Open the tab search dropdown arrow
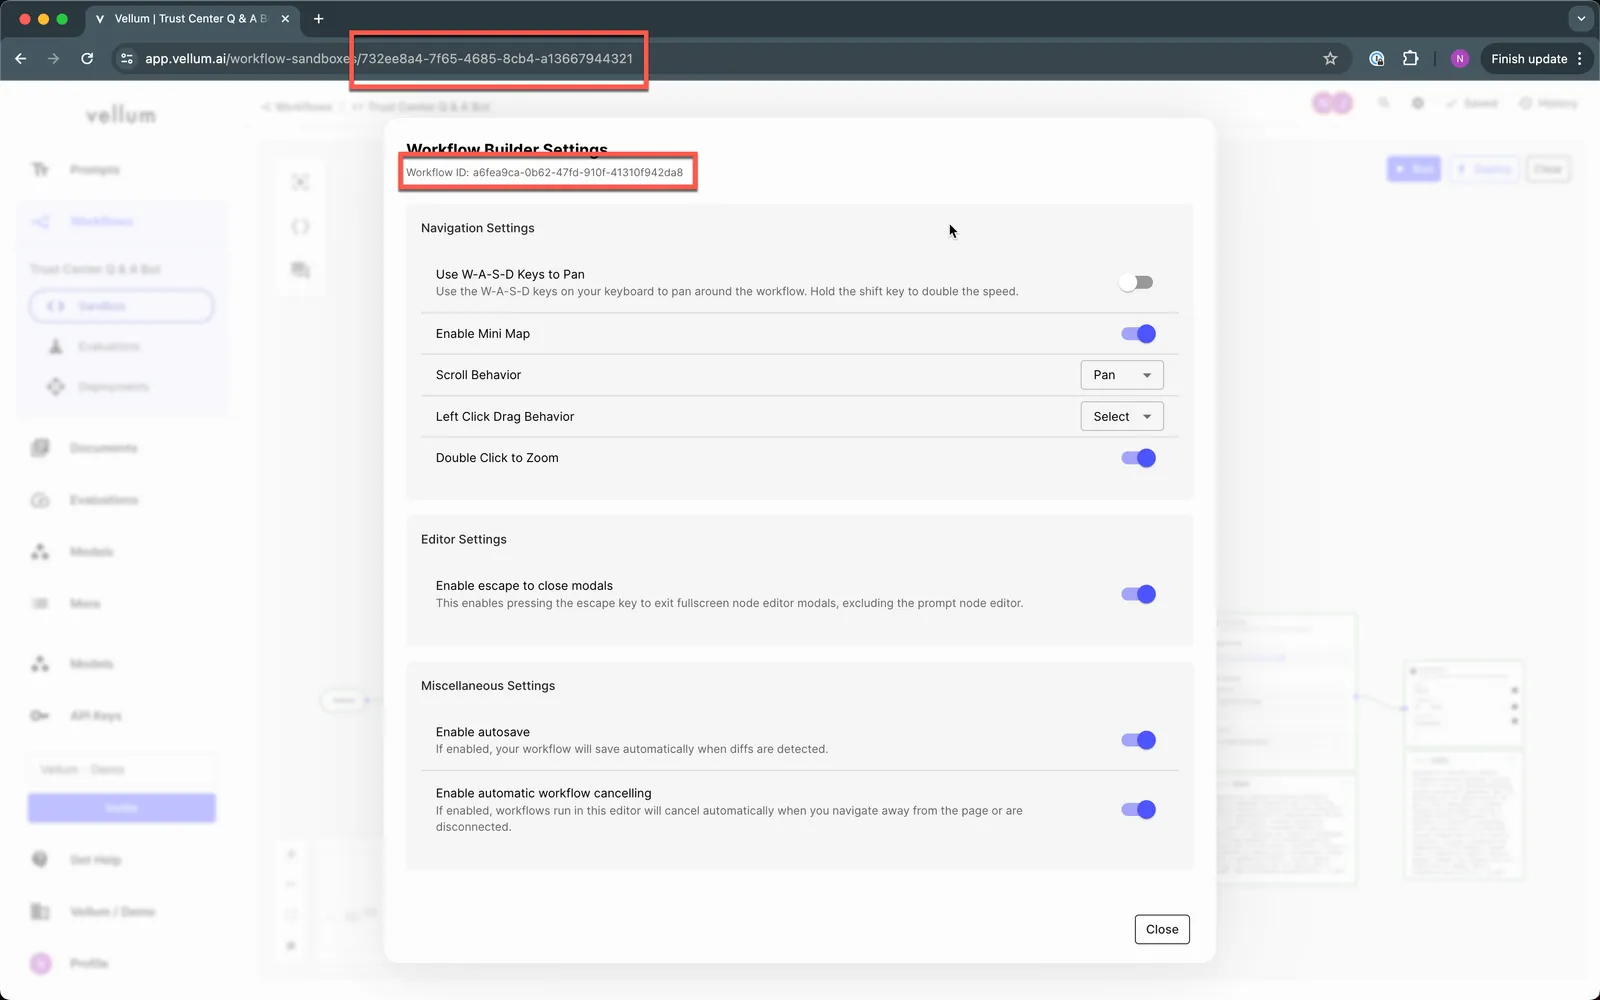Image resolution: width=1600 pixels, height=1000 pixels. coord(1580,19)
